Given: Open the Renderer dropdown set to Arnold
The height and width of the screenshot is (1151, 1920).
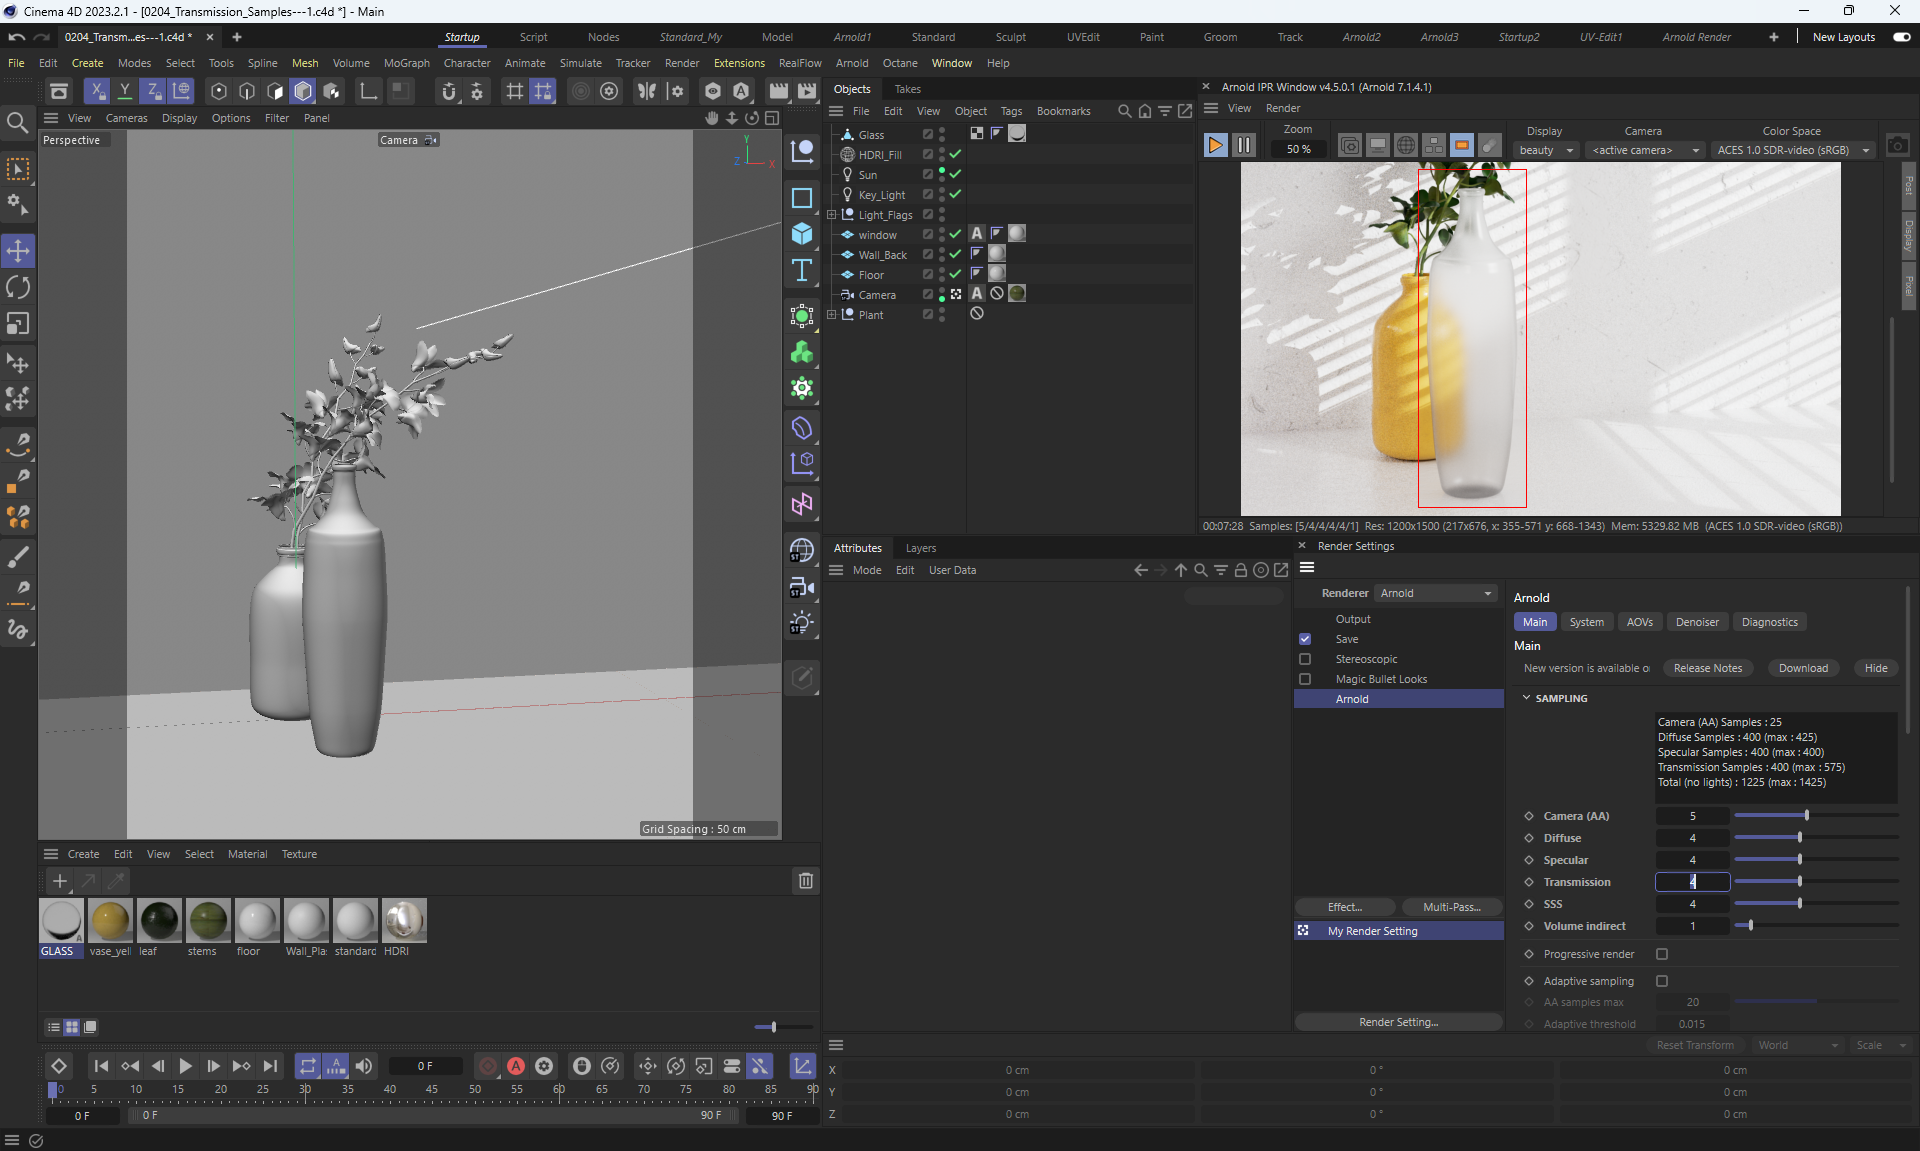Looking at the screenshot, I should [1435, 593].
